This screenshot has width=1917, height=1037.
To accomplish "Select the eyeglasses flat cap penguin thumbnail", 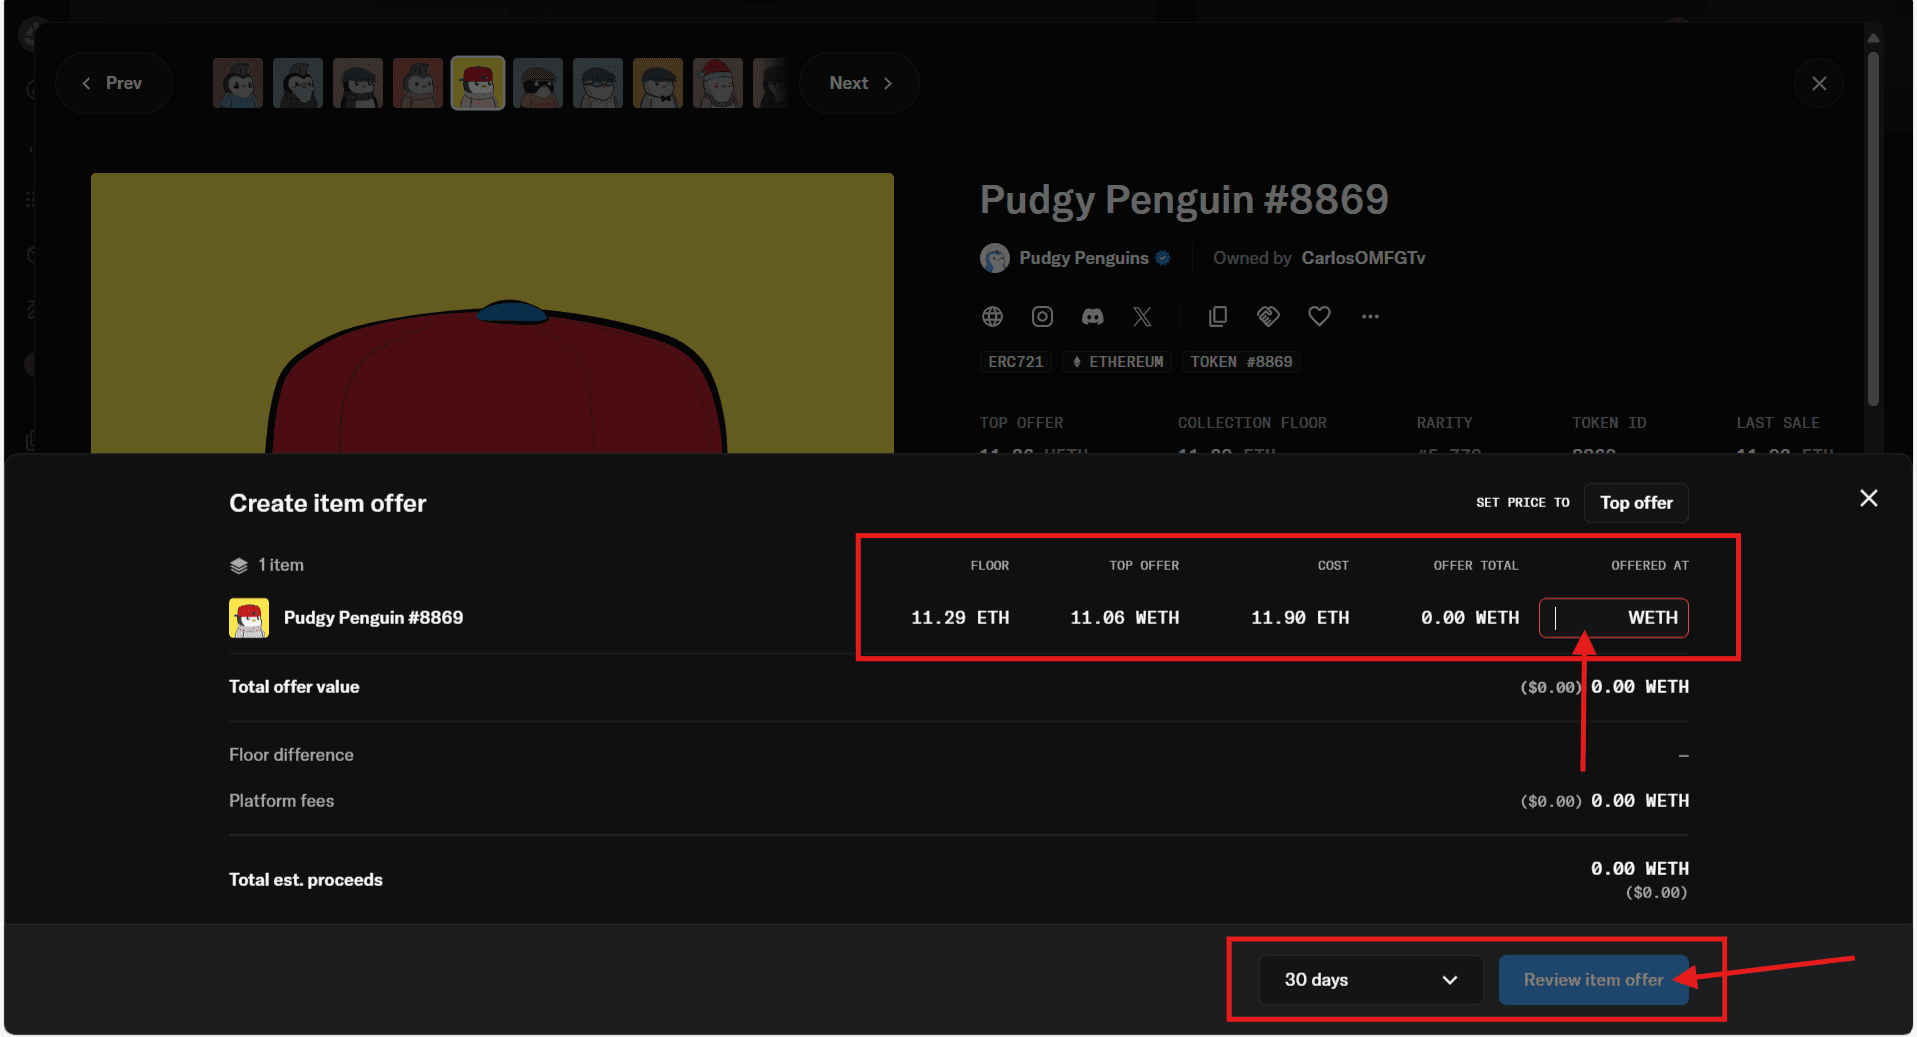I will tap(598, 83).
